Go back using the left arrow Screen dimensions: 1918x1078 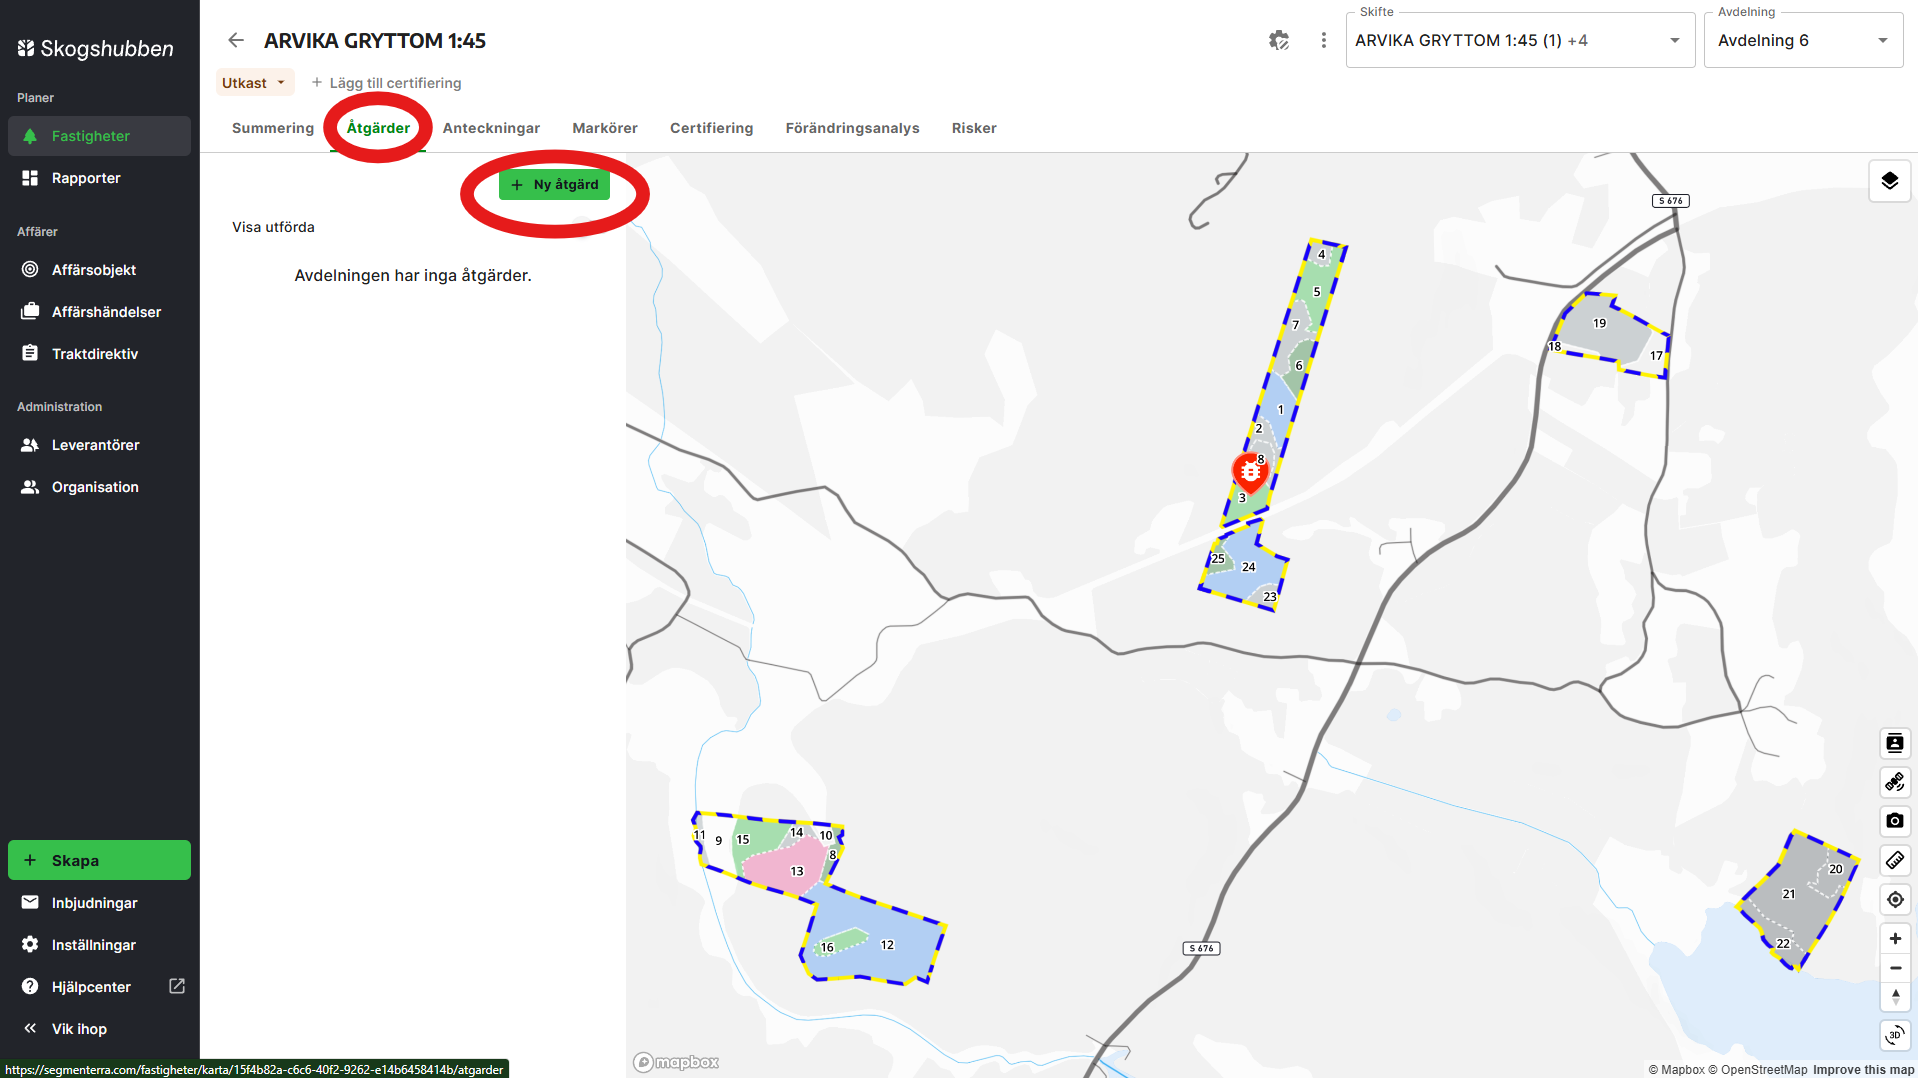[236, 40]
